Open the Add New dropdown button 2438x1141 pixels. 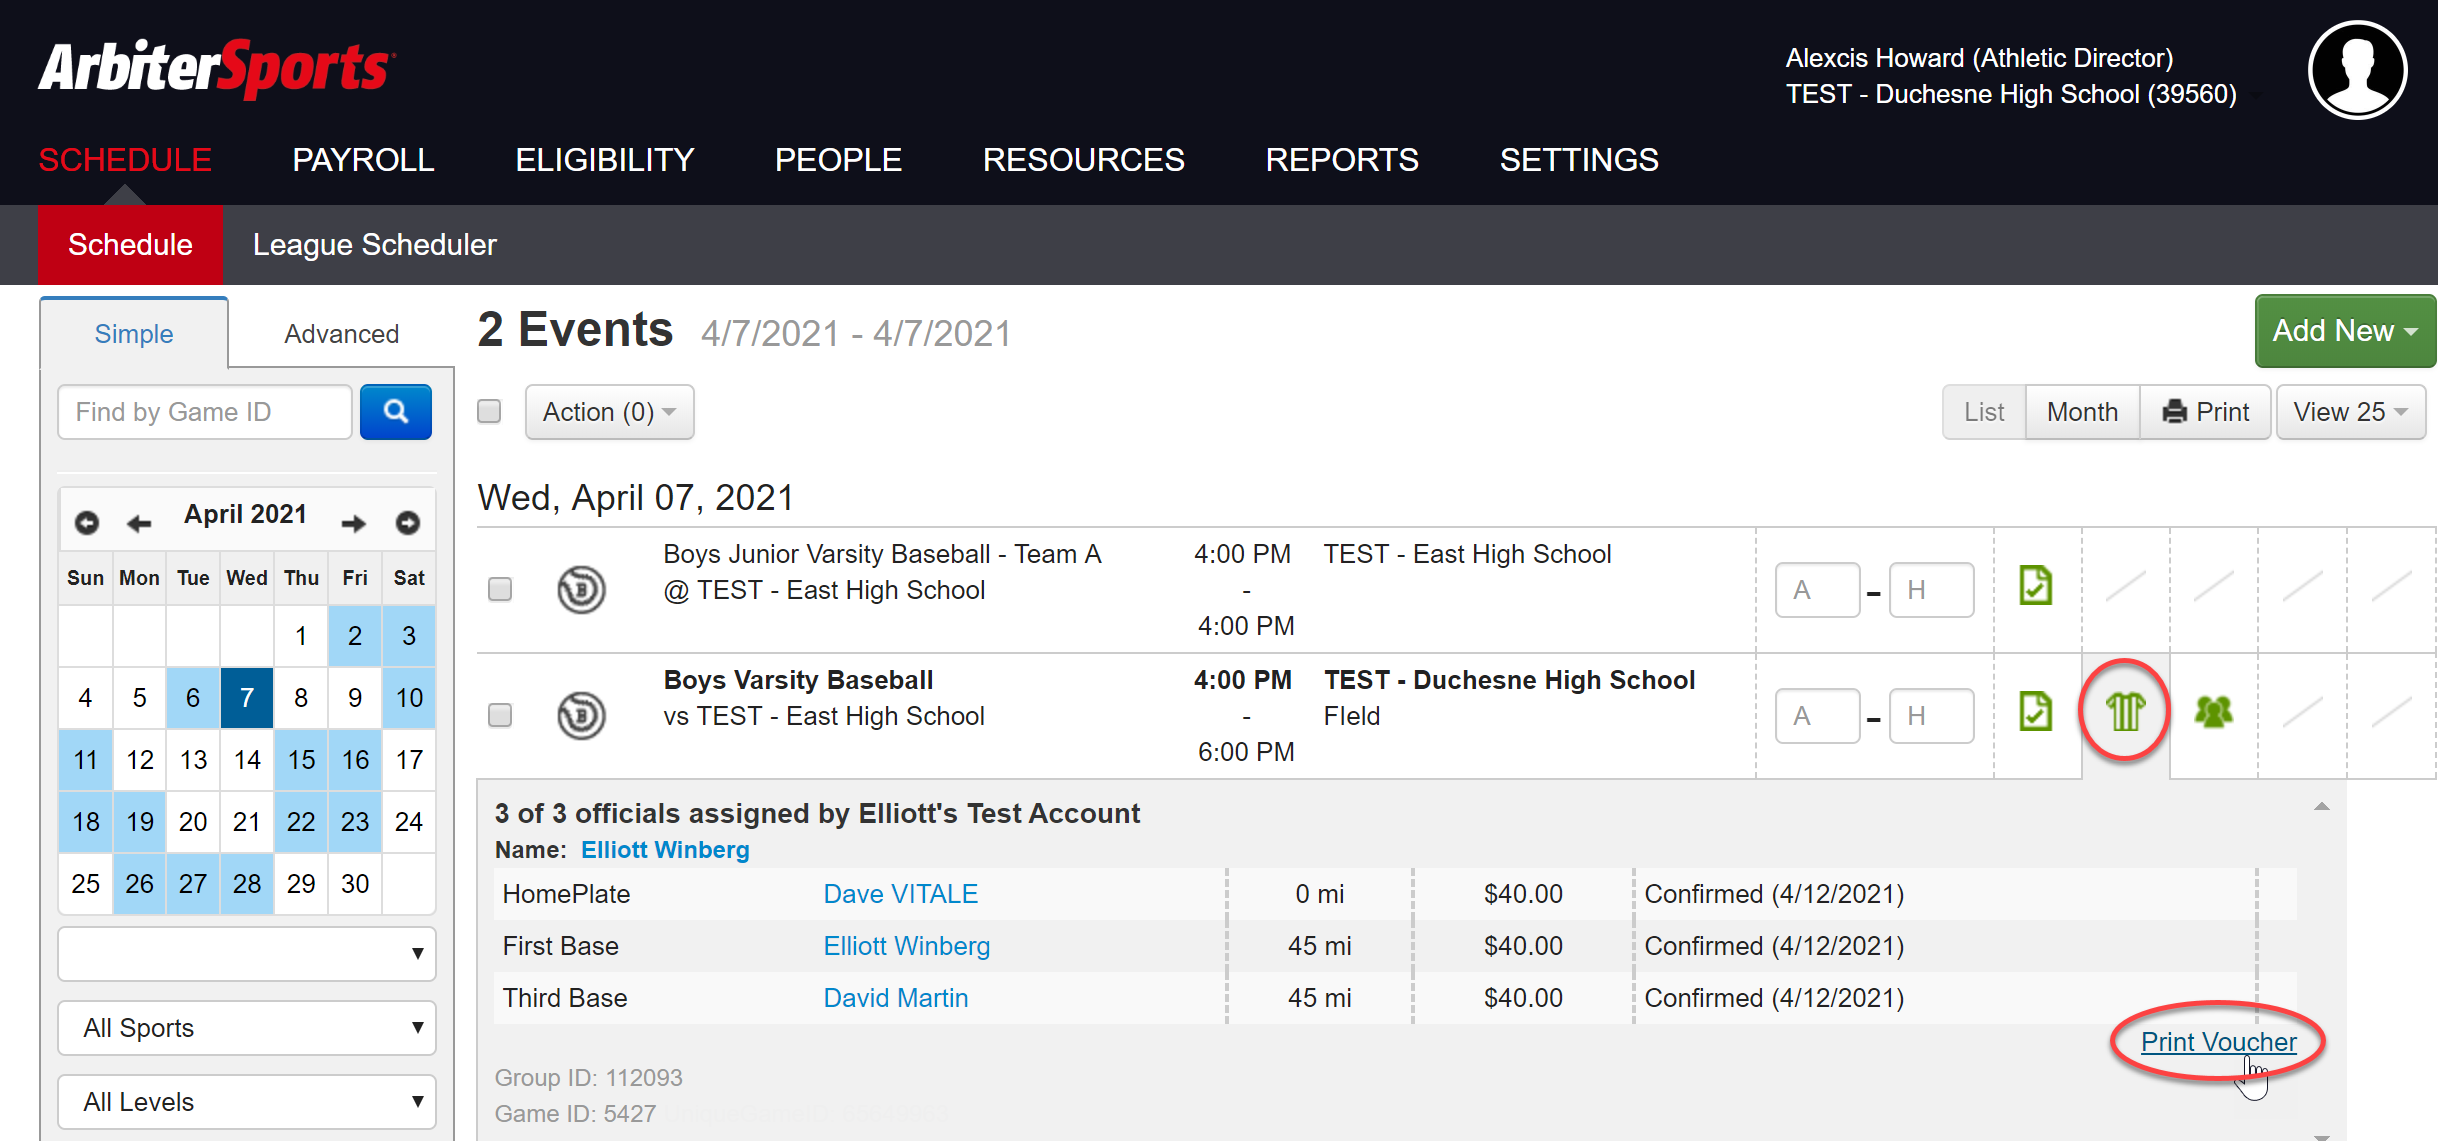tap(2344, 331)
